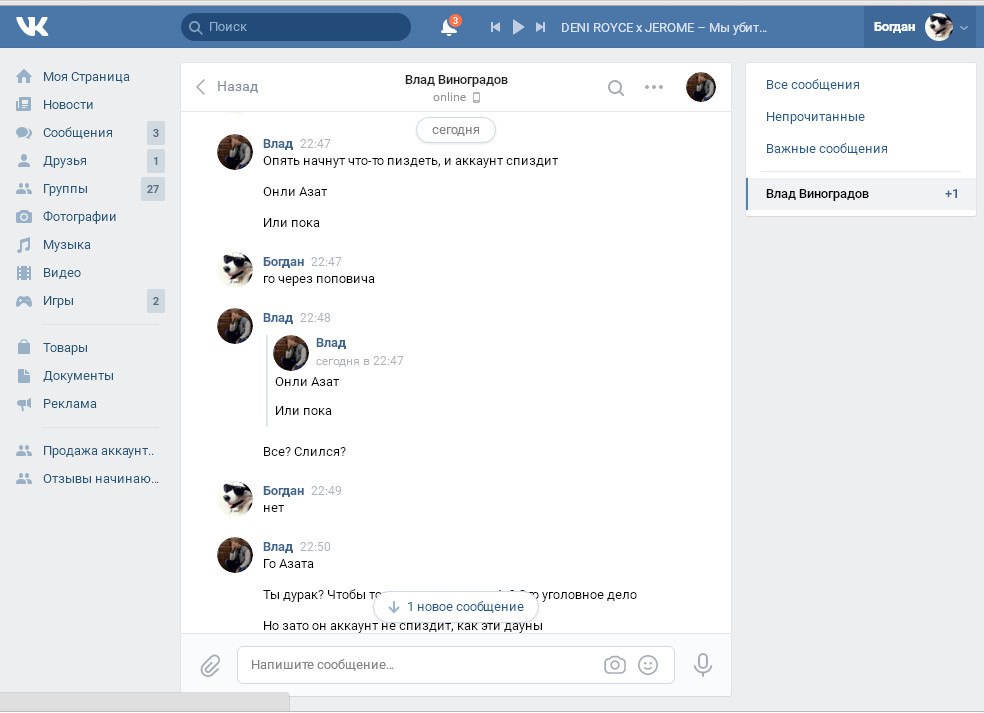
Task: Click the attach file paperclip icon
Action: (210, 665)
